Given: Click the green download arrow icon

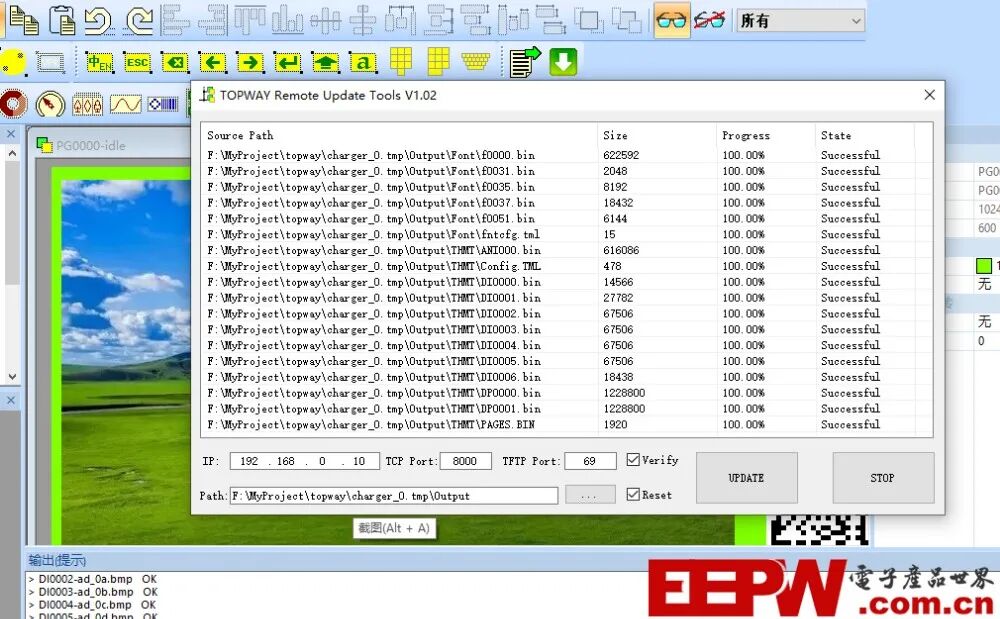Looking at the screenshot, I should (563, 62).
